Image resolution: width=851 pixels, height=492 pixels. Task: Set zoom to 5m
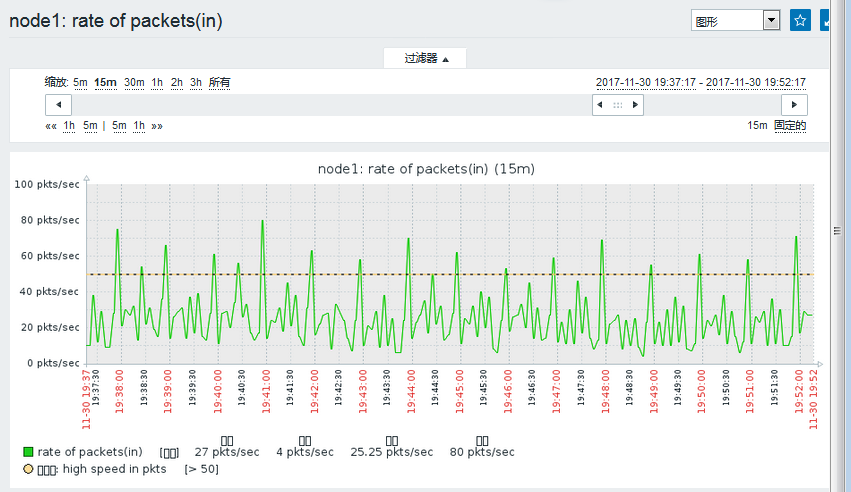tap(80, 82)
